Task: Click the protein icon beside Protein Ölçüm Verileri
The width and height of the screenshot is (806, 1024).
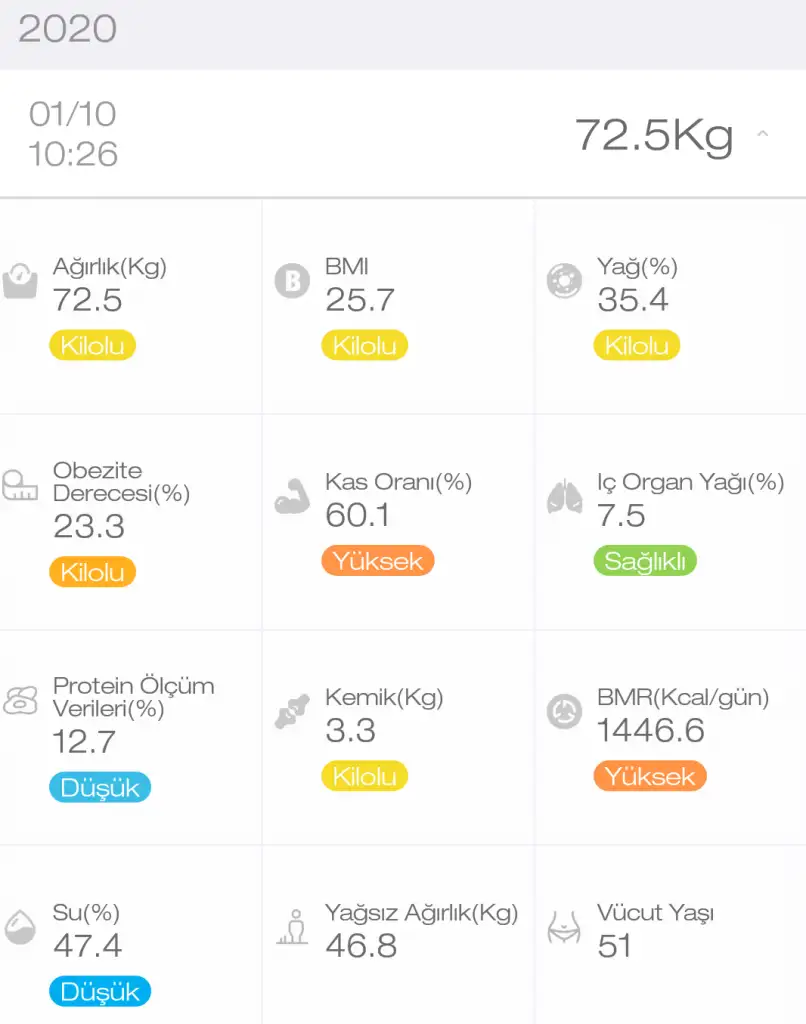Action: (x=19, y=701)
